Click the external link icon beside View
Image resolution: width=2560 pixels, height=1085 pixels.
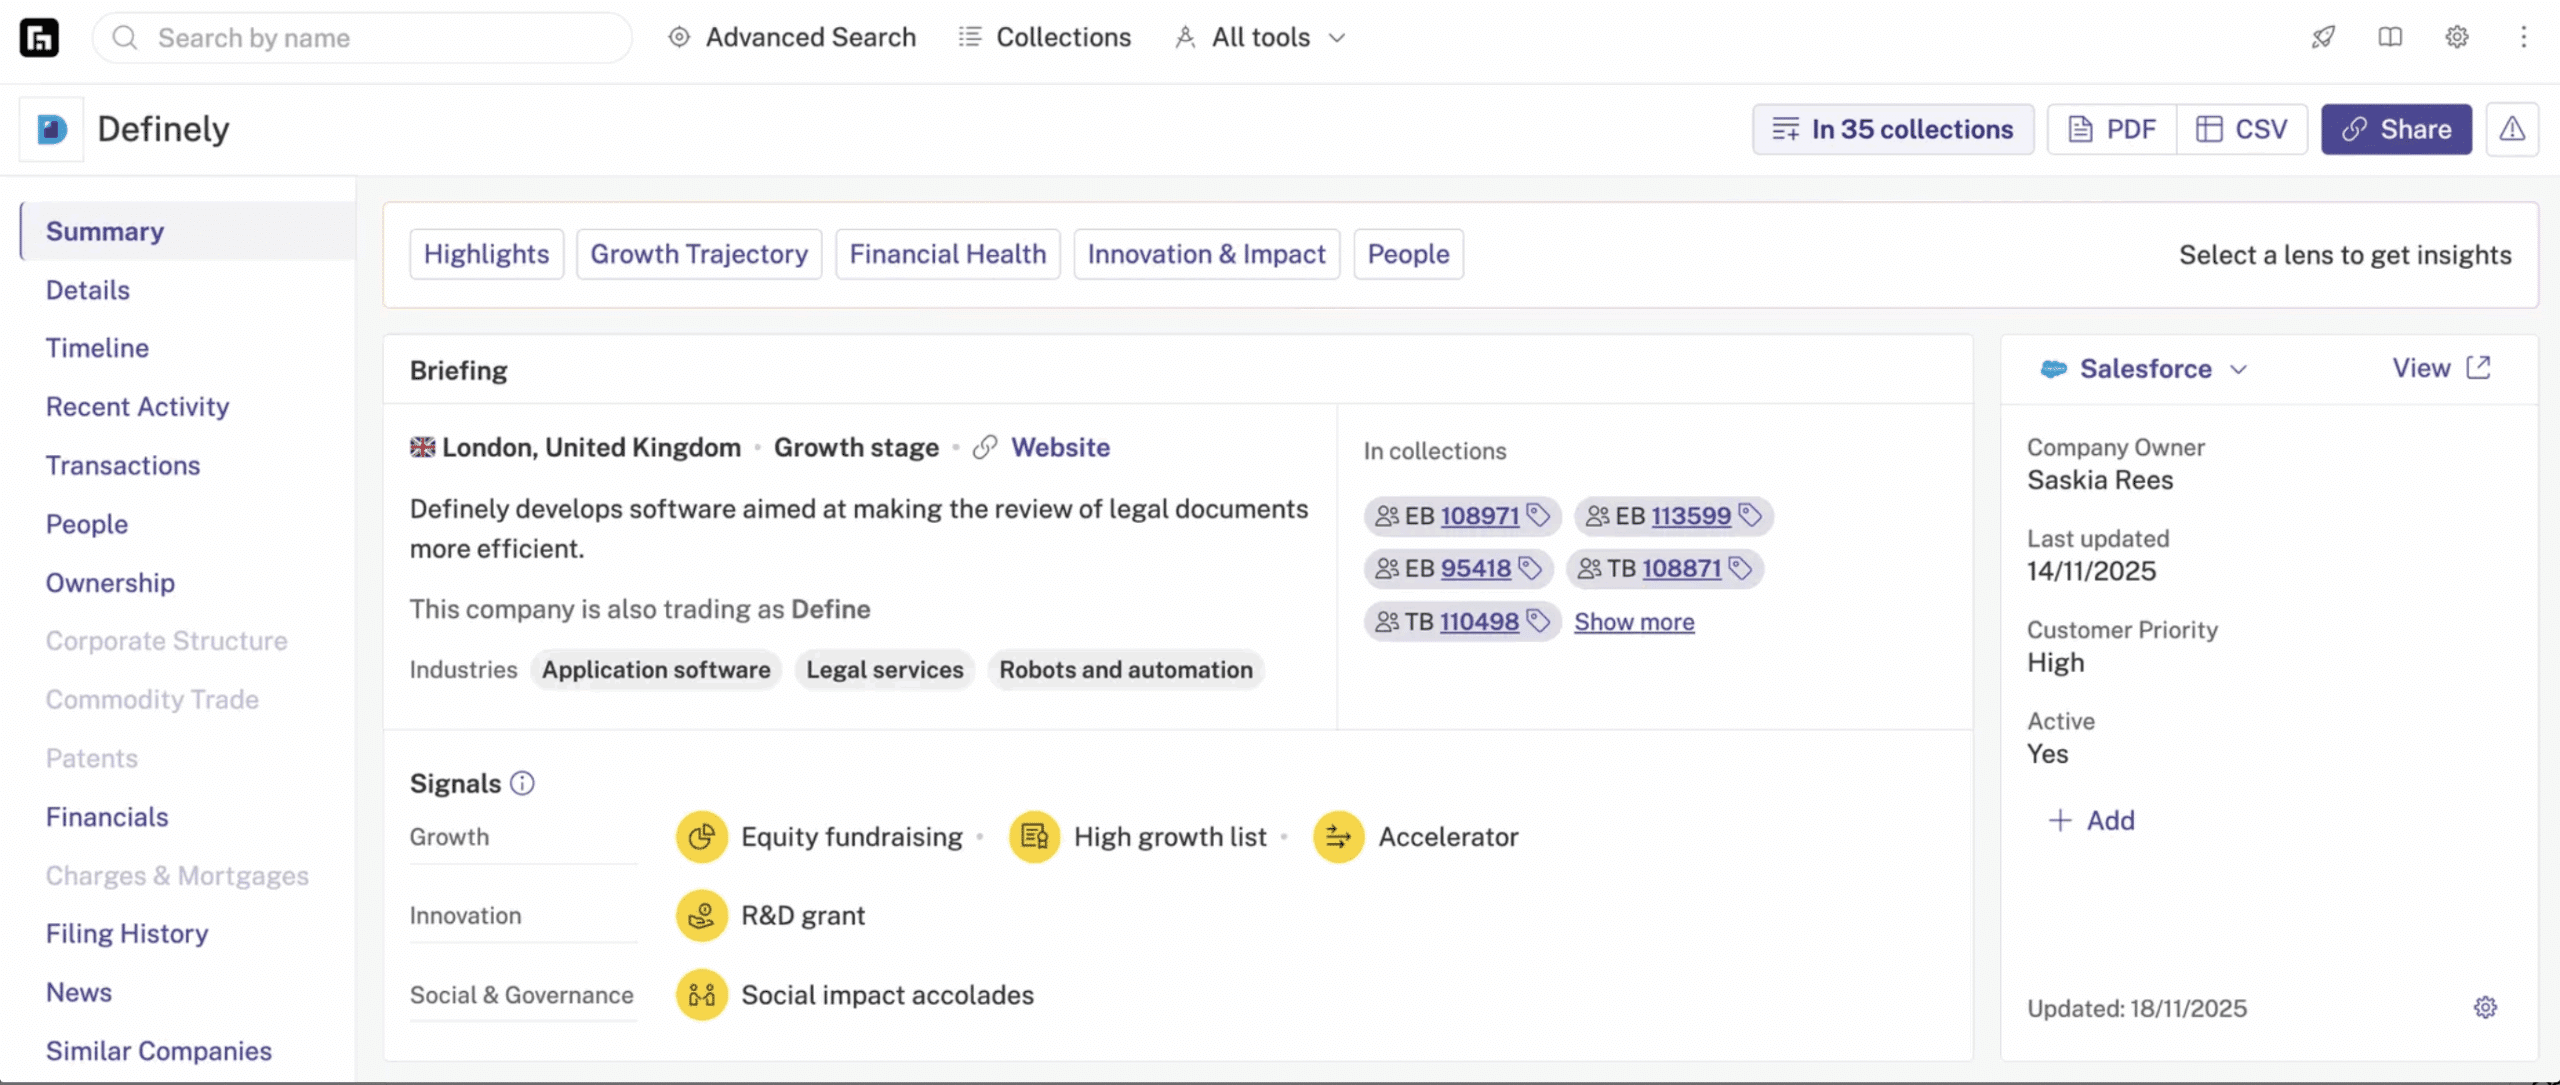[x=2478, y=367]
